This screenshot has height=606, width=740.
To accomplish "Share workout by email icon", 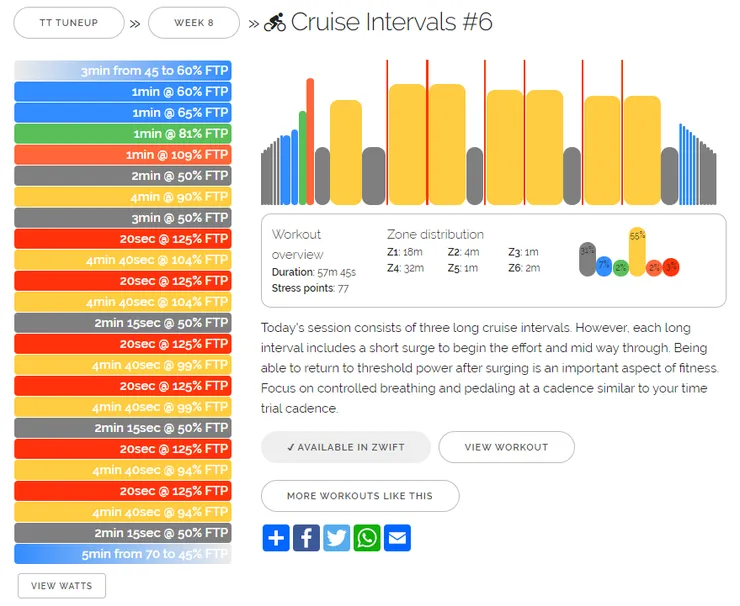I will pyautogui.click(x=397, y=538).
